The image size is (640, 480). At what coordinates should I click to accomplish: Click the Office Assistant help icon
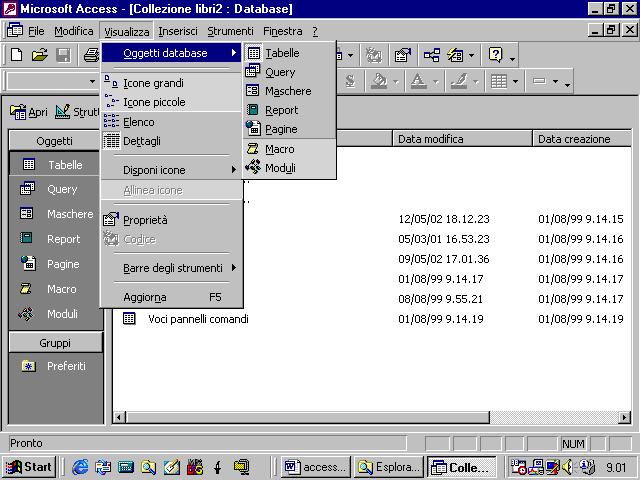pos(496,55)
